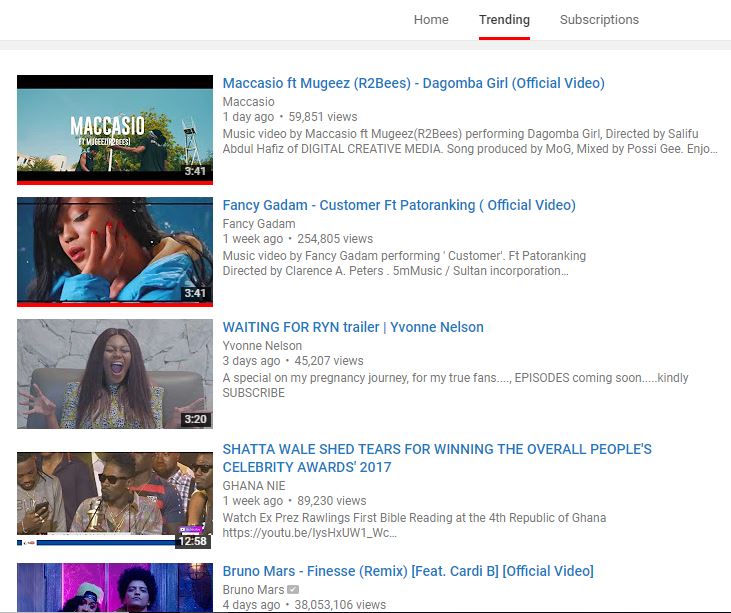This screenshot has height=613, width=731.
Task: Click the youtu.be link in Shatta Wale description
Action: coord(310,533)
